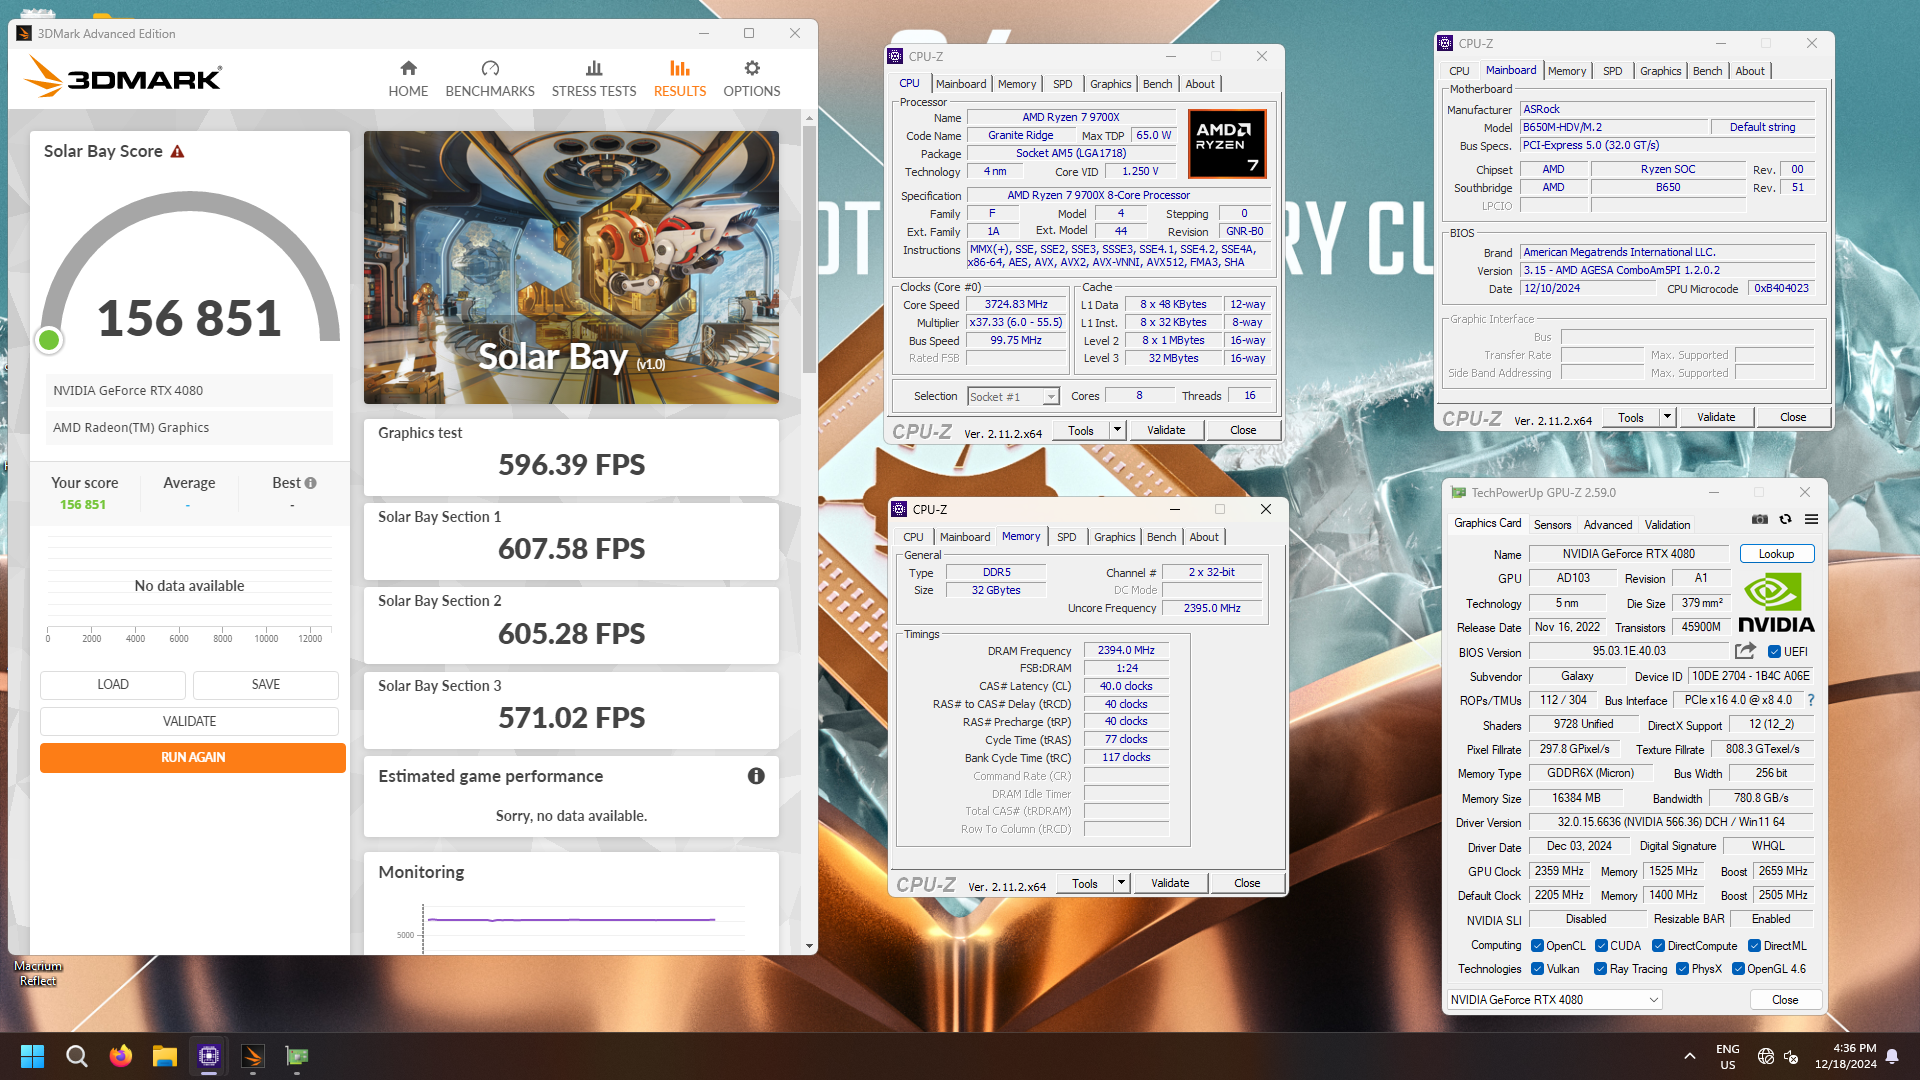The image size is (1920, 1080).
Task: Share the GPU BIOS via export icon
Action: [x=1745, y=651]
